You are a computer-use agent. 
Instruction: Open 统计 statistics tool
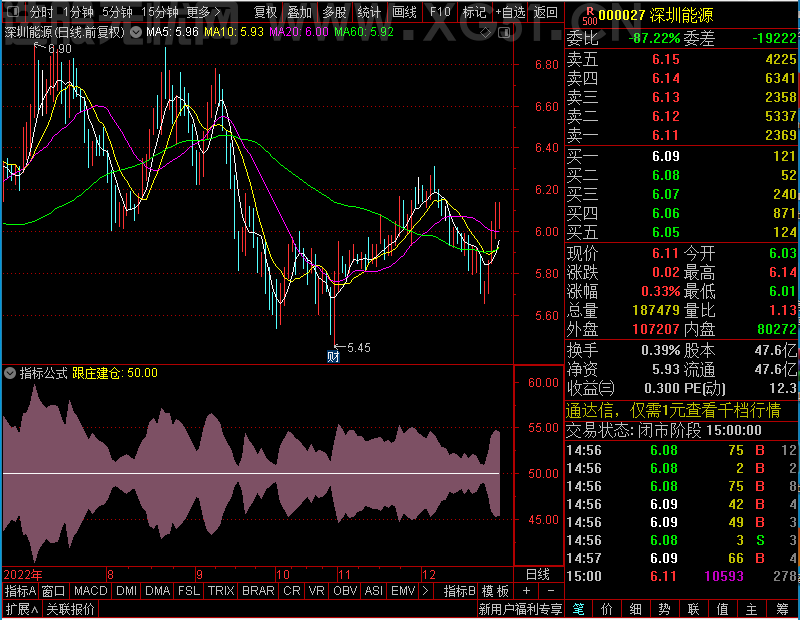[x=369, y=12]
